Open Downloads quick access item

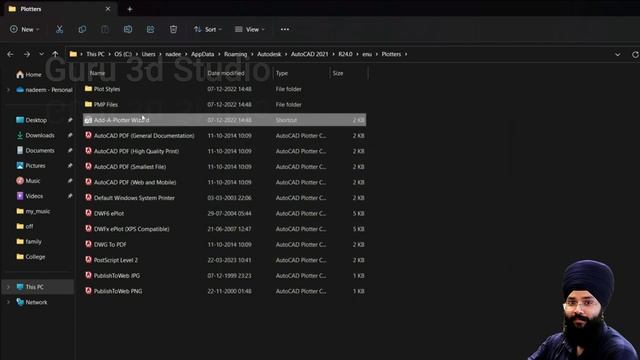(36, 135)
